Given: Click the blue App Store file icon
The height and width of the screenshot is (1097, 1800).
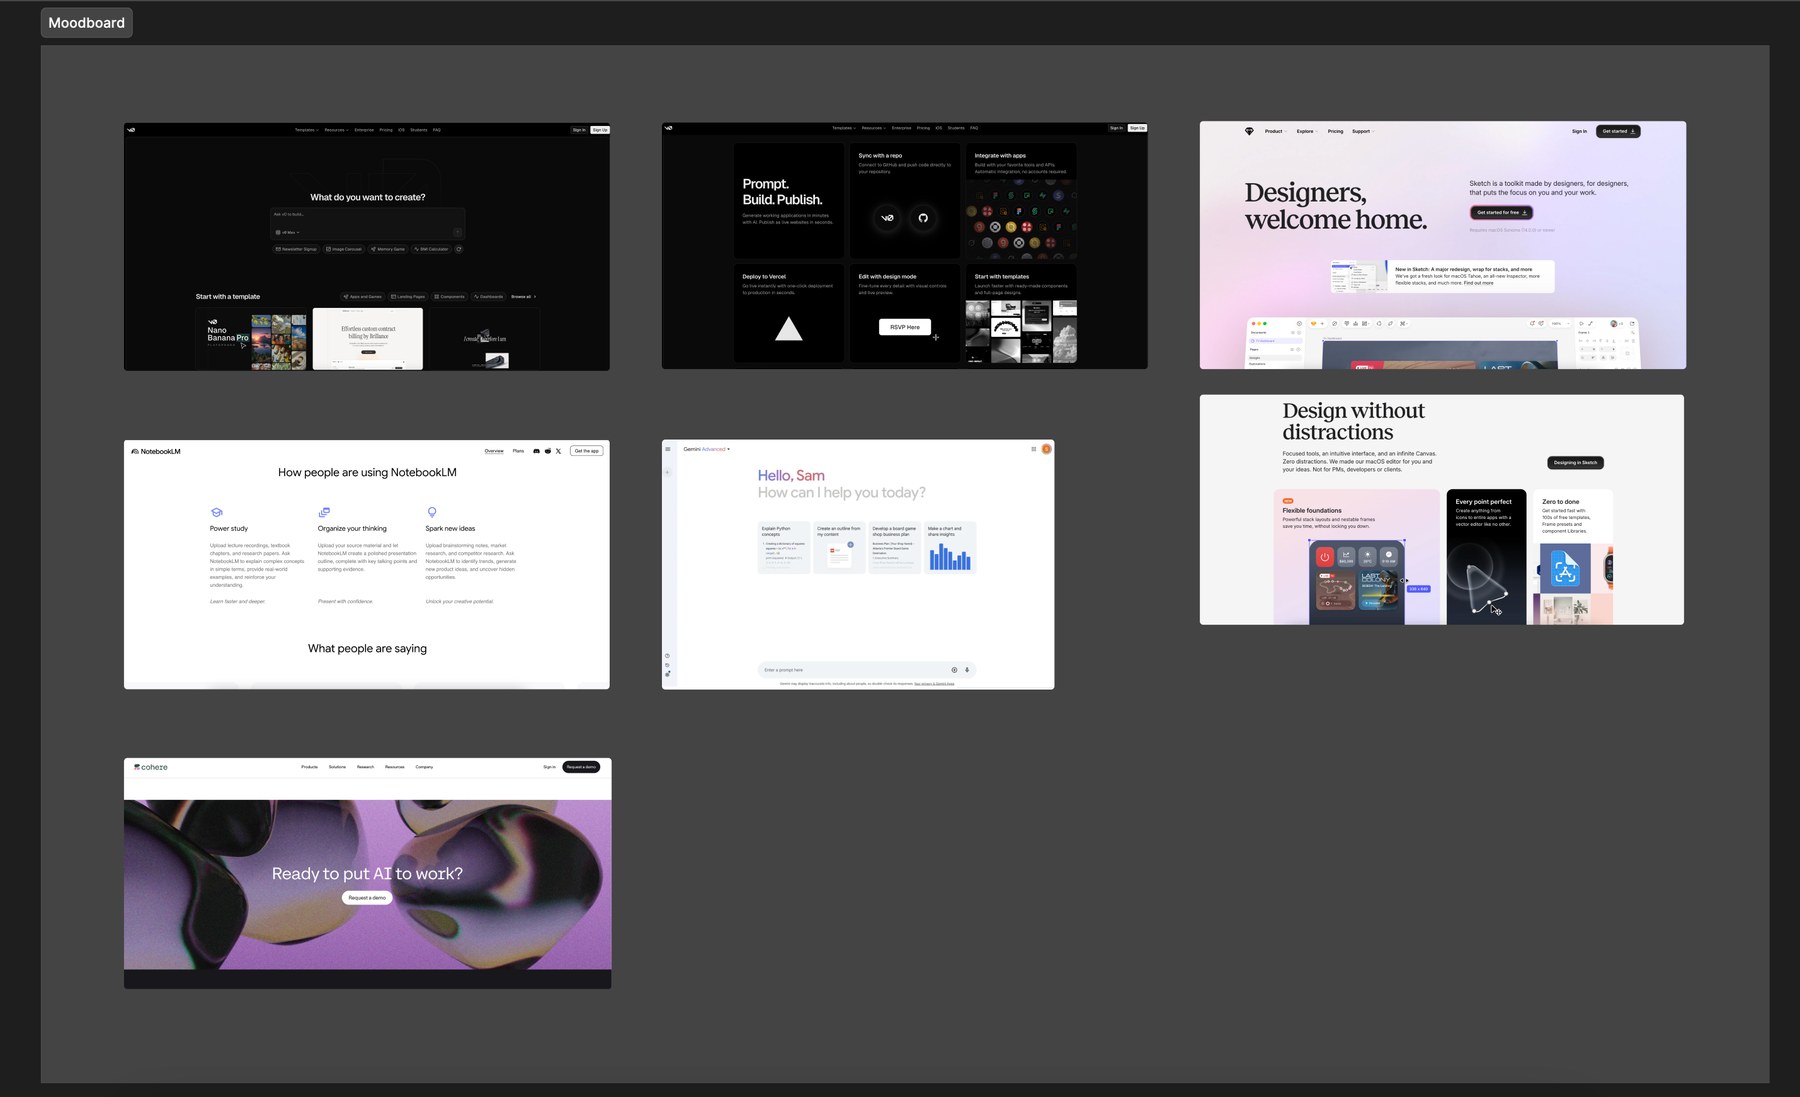Looking at the screenshot, I should click(x=1565, y=570).
